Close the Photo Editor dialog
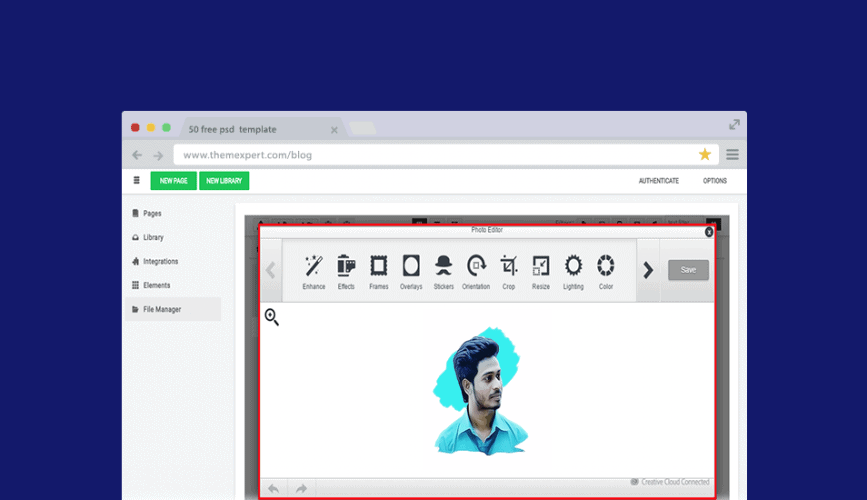 [x=709, y=232]
